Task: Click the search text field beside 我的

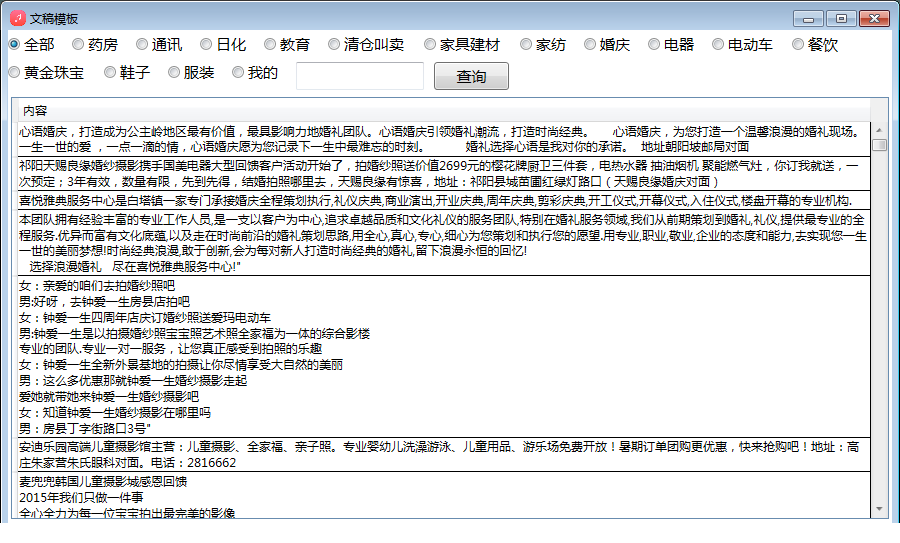Action: 360,76
